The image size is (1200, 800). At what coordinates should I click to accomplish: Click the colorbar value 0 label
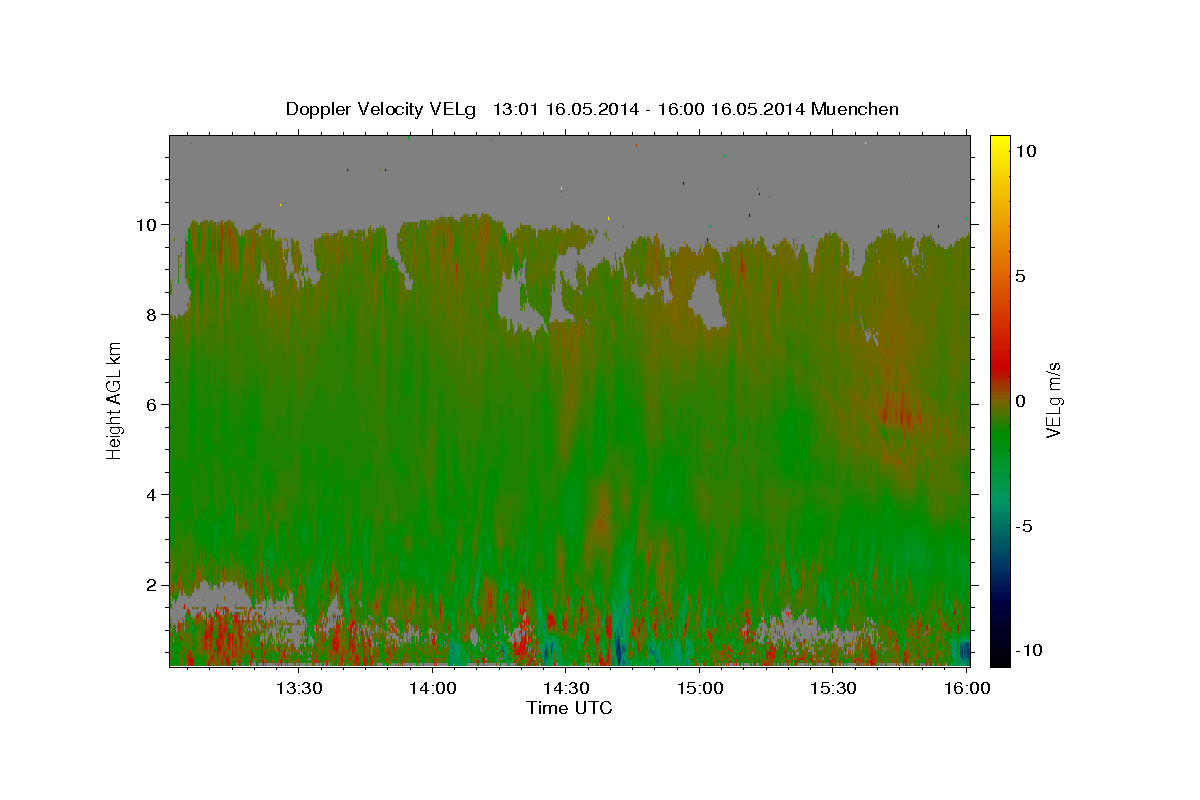pos(1020,401)
